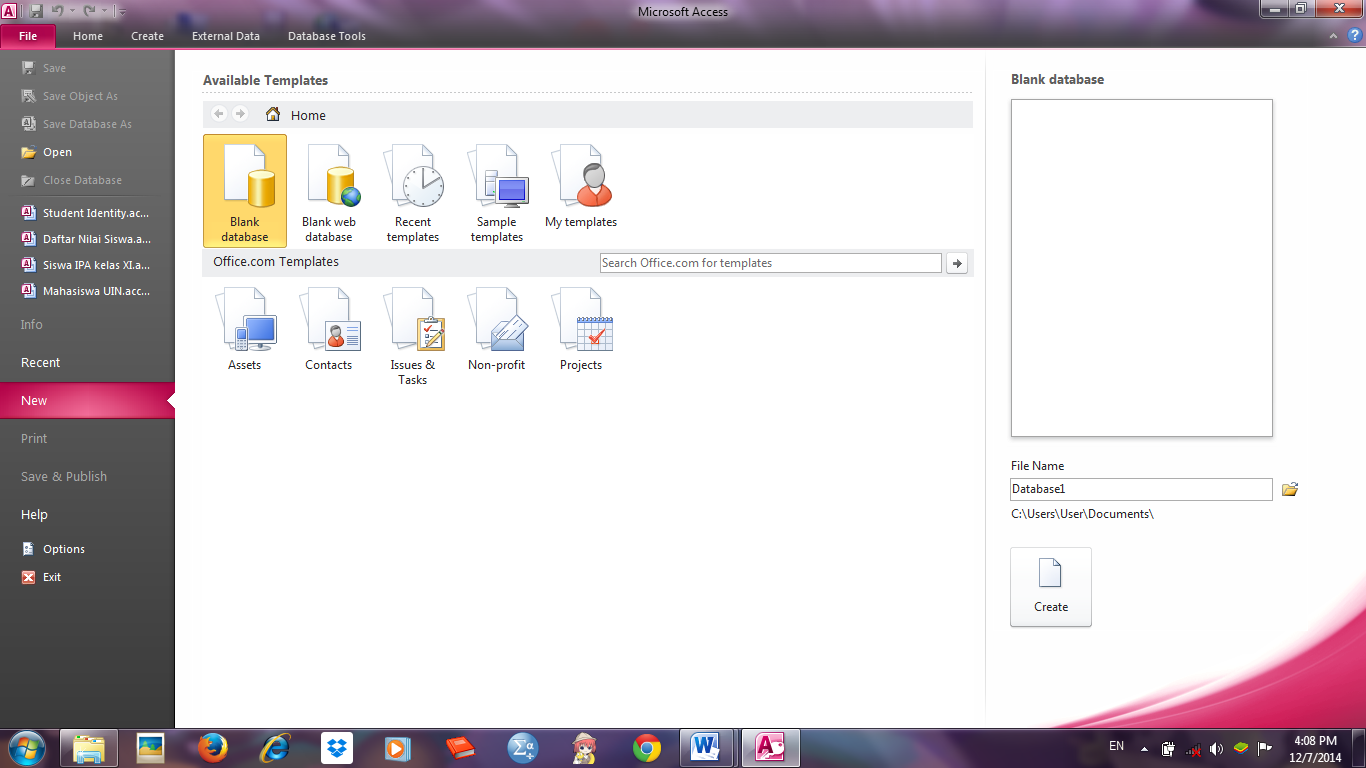1366x768 pixels.
Task: Click the Create database button
Action: [x=1051, y=587]
